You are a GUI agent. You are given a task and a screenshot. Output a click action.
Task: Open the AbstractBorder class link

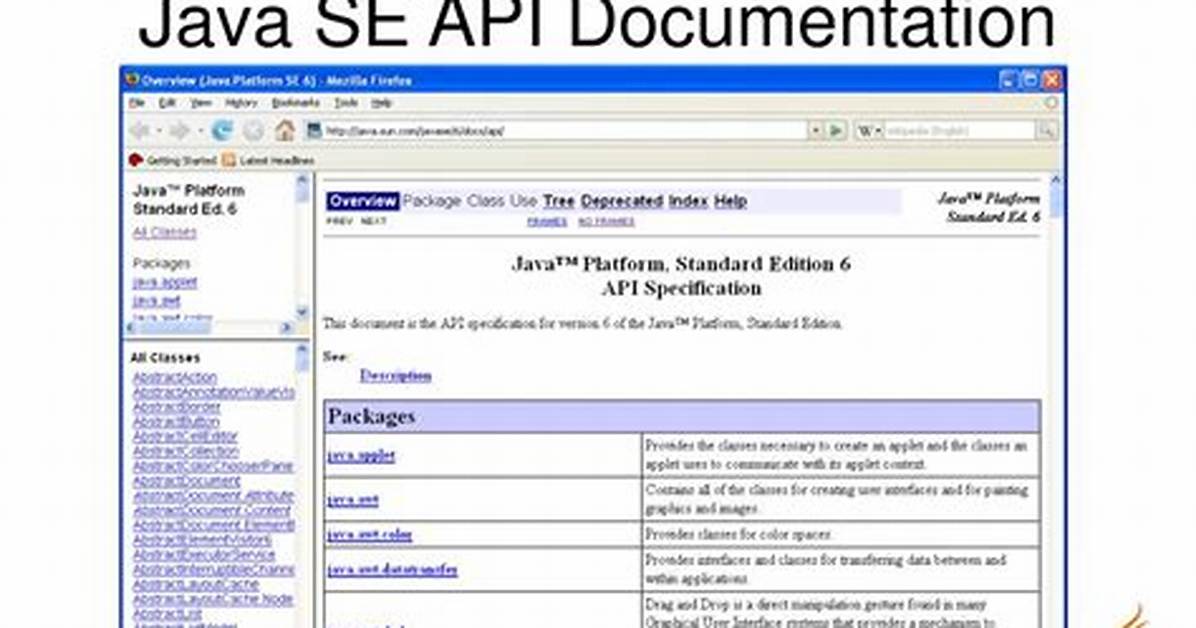[176, 407]
